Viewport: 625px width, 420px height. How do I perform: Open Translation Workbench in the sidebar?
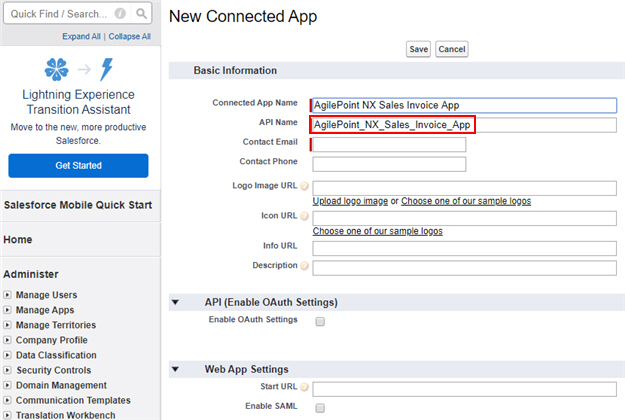pyautogui.click(x=65, y=415)
